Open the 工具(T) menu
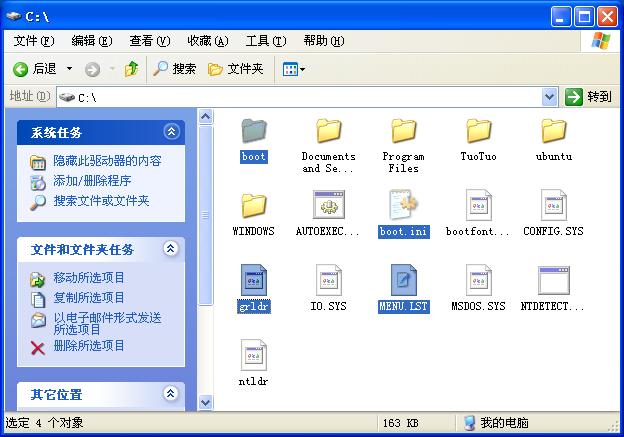The width and height of the screenshot is (624, 437). [266, 41]
